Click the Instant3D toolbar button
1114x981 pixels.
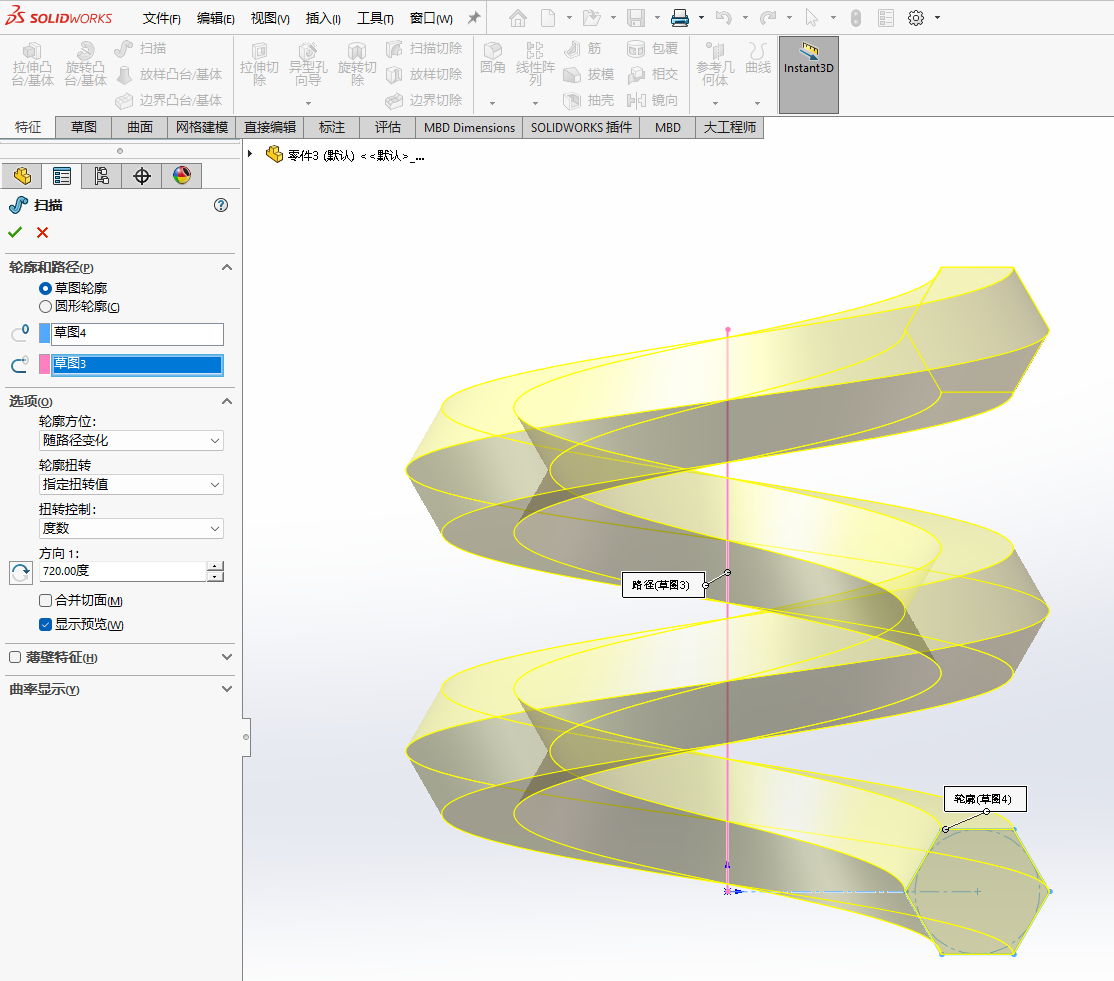[808, 59]
